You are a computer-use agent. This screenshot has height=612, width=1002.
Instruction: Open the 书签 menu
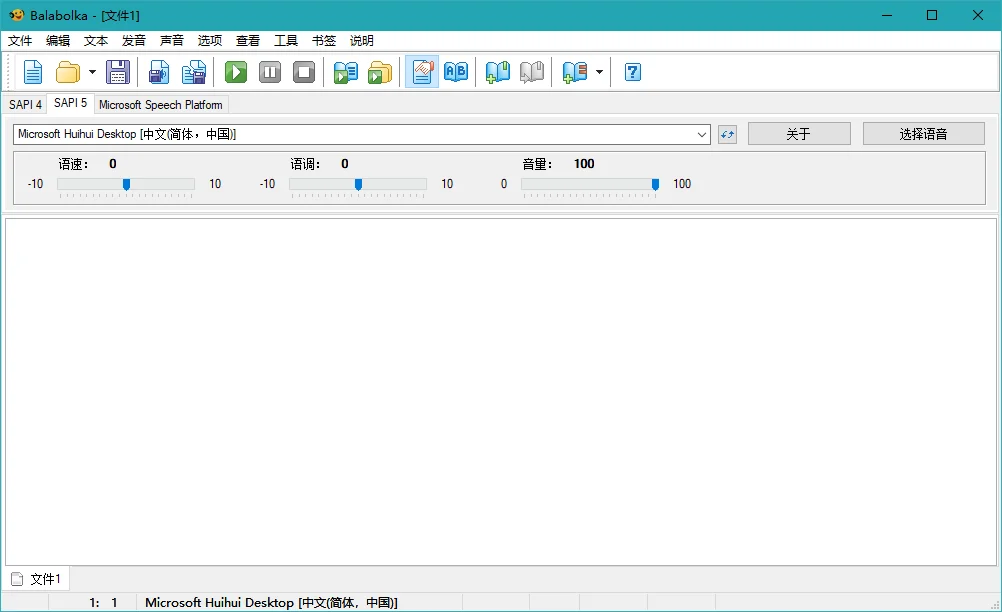click(x=324, y=41)
